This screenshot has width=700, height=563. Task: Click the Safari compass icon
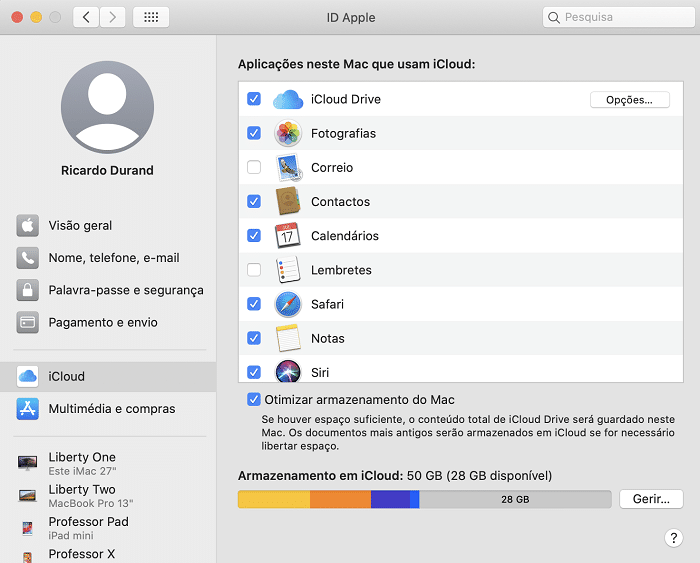pyautogui.click(x=288, y=304)
